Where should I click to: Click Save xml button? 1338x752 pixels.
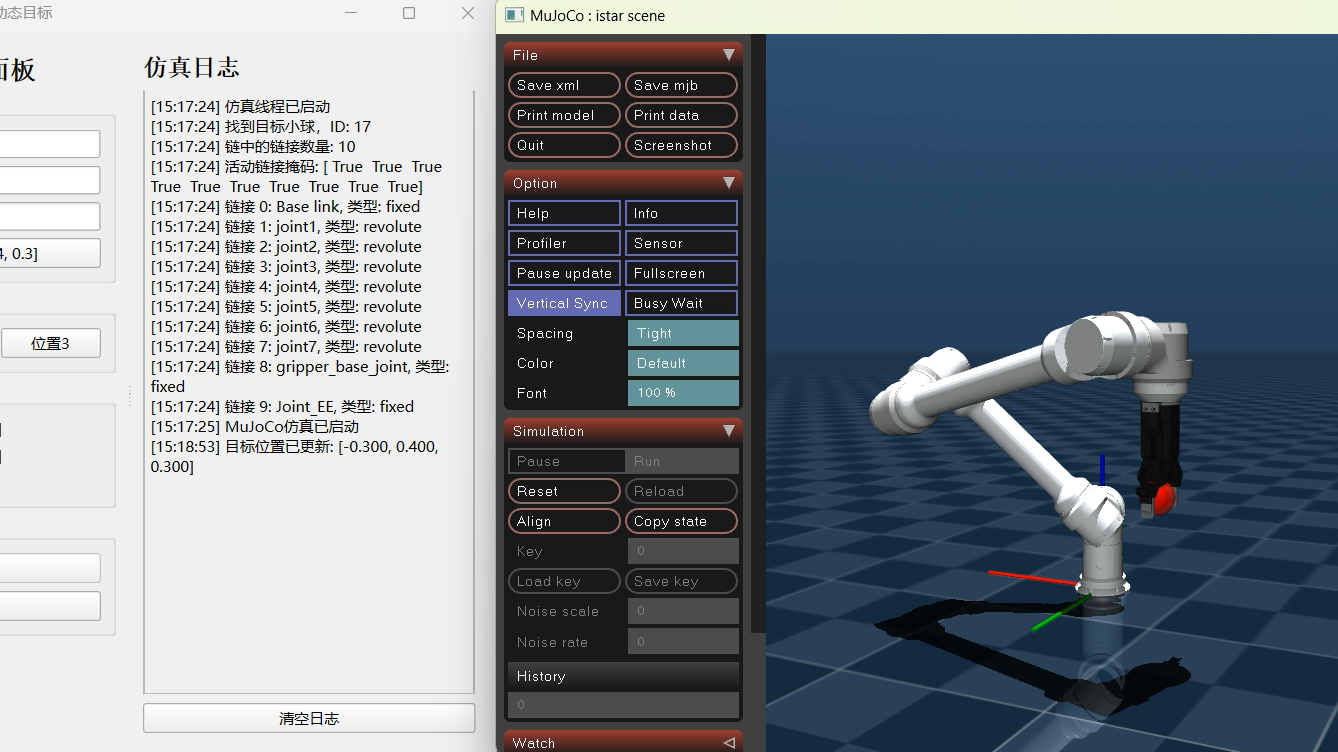point(564,85)
